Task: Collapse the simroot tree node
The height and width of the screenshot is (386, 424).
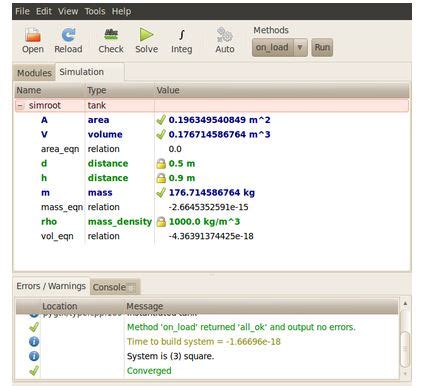Action: coord(20,106)
